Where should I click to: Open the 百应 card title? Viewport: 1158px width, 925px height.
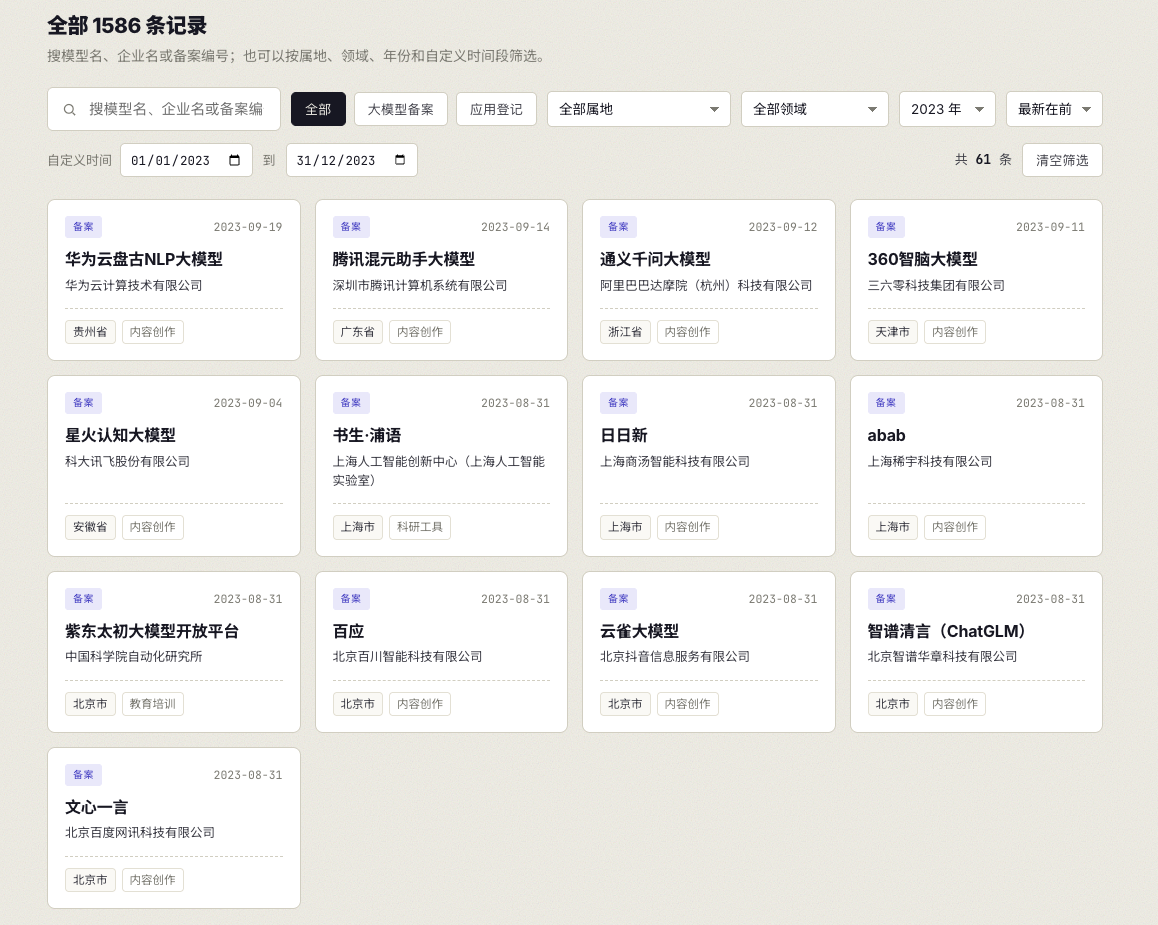click(349, 631)
